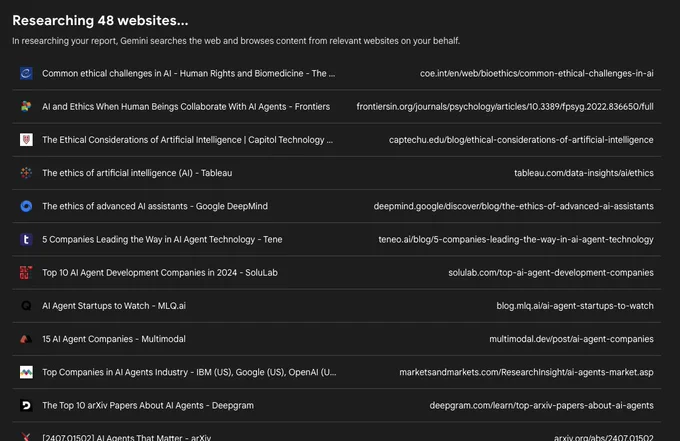
Task: Click the coe.int bioethics URL
Action: tap(536, 73)
